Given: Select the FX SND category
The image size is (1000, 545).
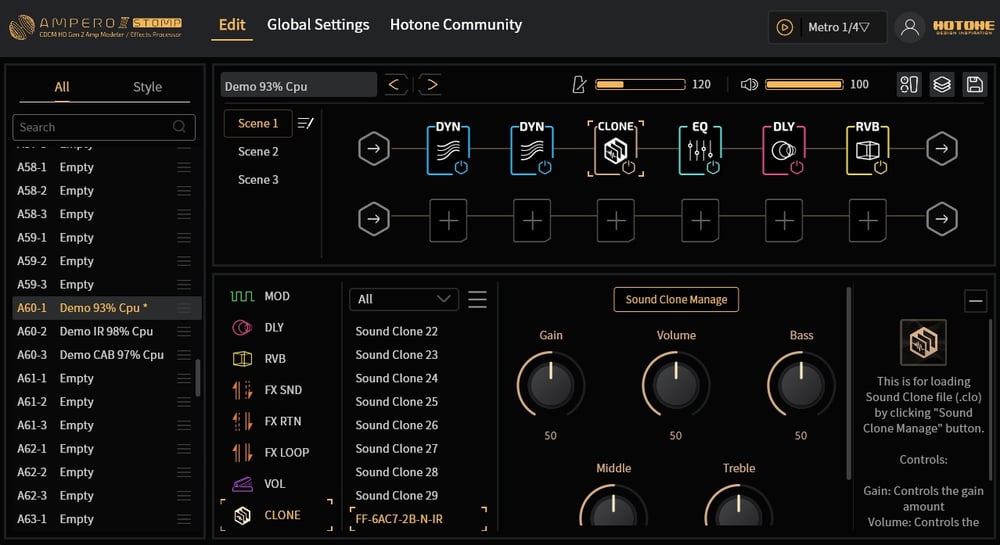Looking at the screenshot, I should coord(267,390).
